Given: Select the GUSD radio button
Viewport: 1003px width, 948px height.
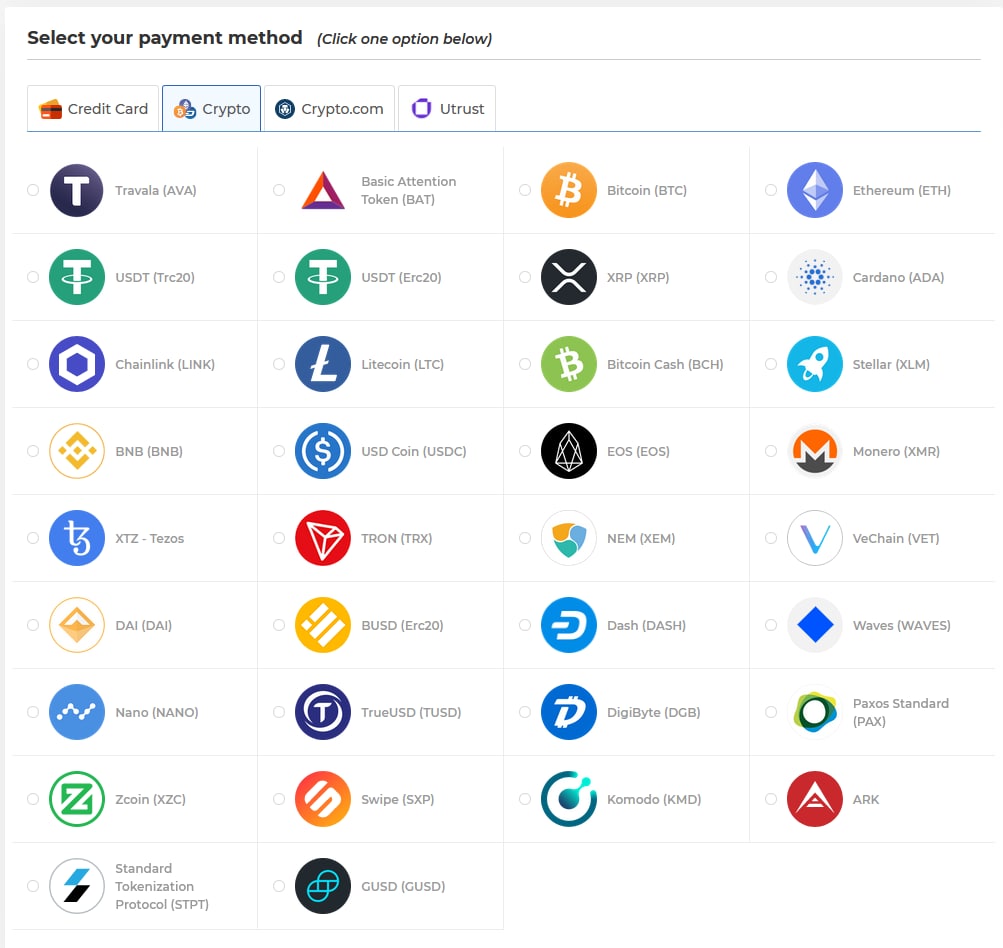Looking at the screenshot, I should click(279, 887).
